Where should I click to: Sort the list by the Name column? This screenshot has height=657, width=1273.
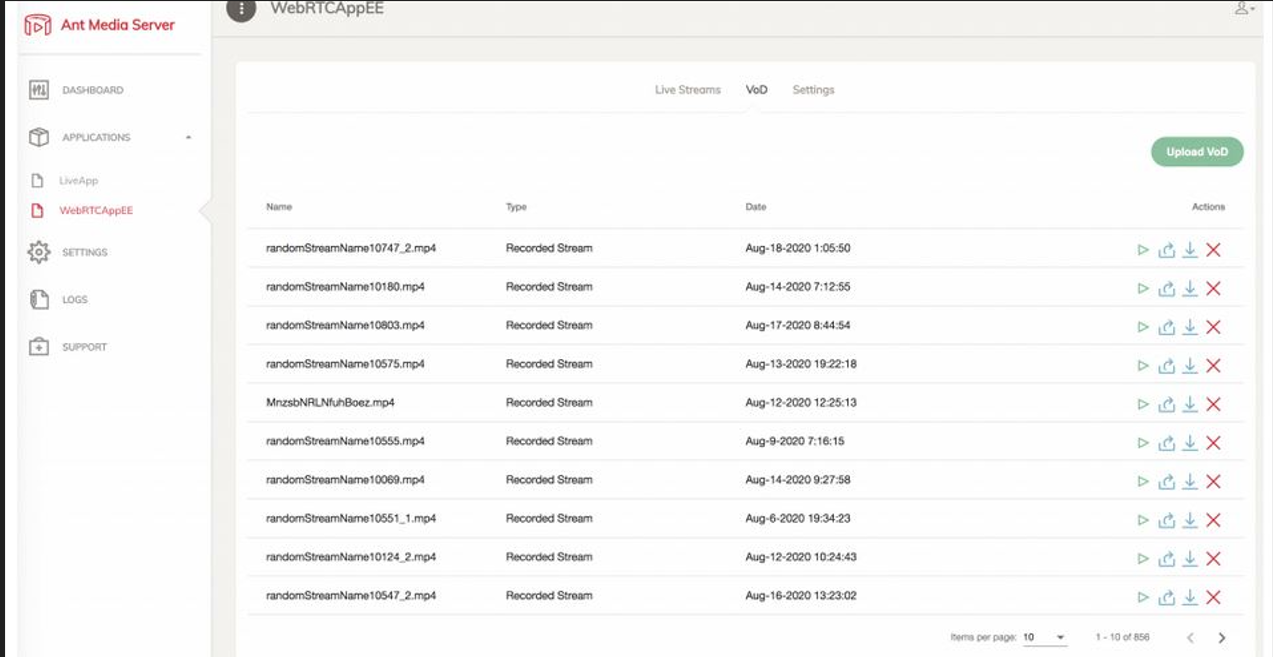(278, 207)
